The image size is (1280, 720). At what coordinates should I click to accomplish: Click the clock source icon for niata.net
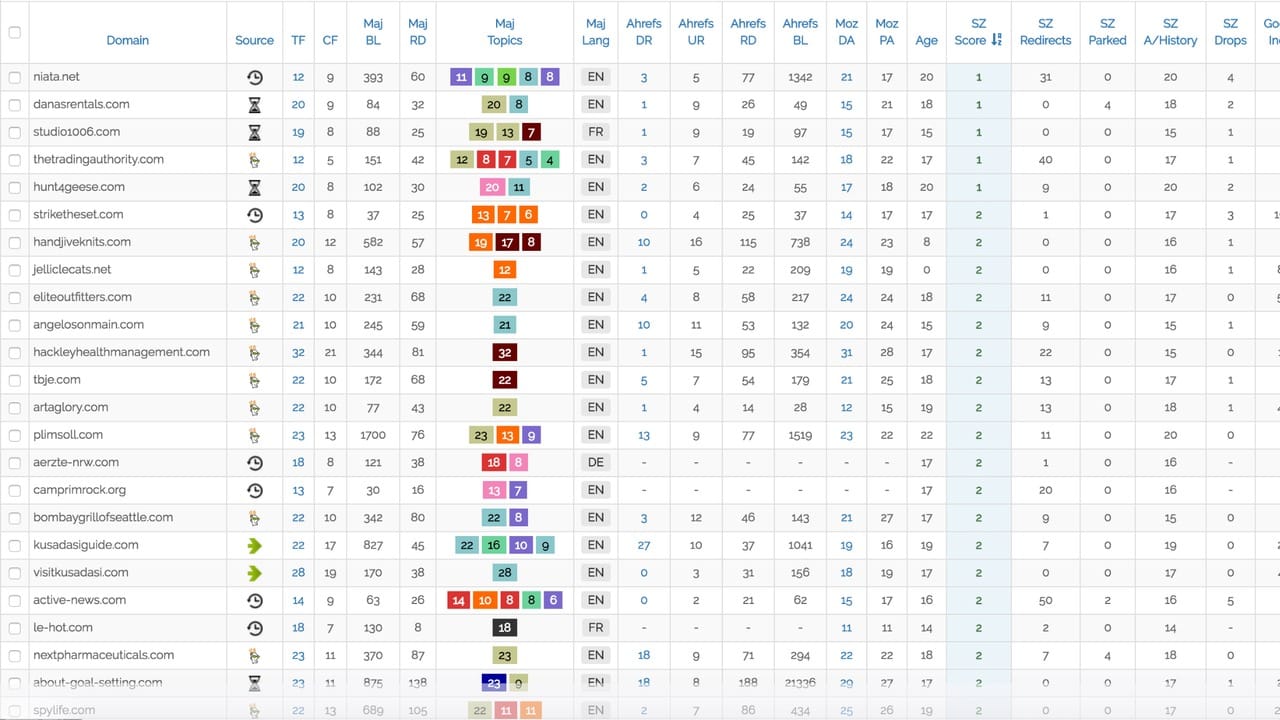point(255,76)
